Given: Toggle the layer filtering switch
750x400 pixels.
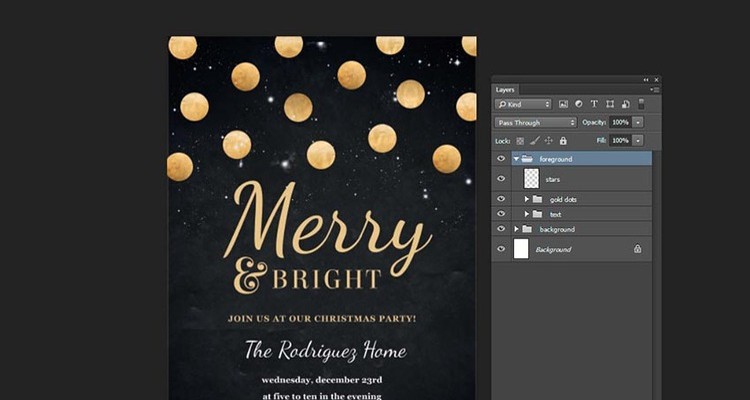Looking at the screenshot, I should click(x=641, y=104).
